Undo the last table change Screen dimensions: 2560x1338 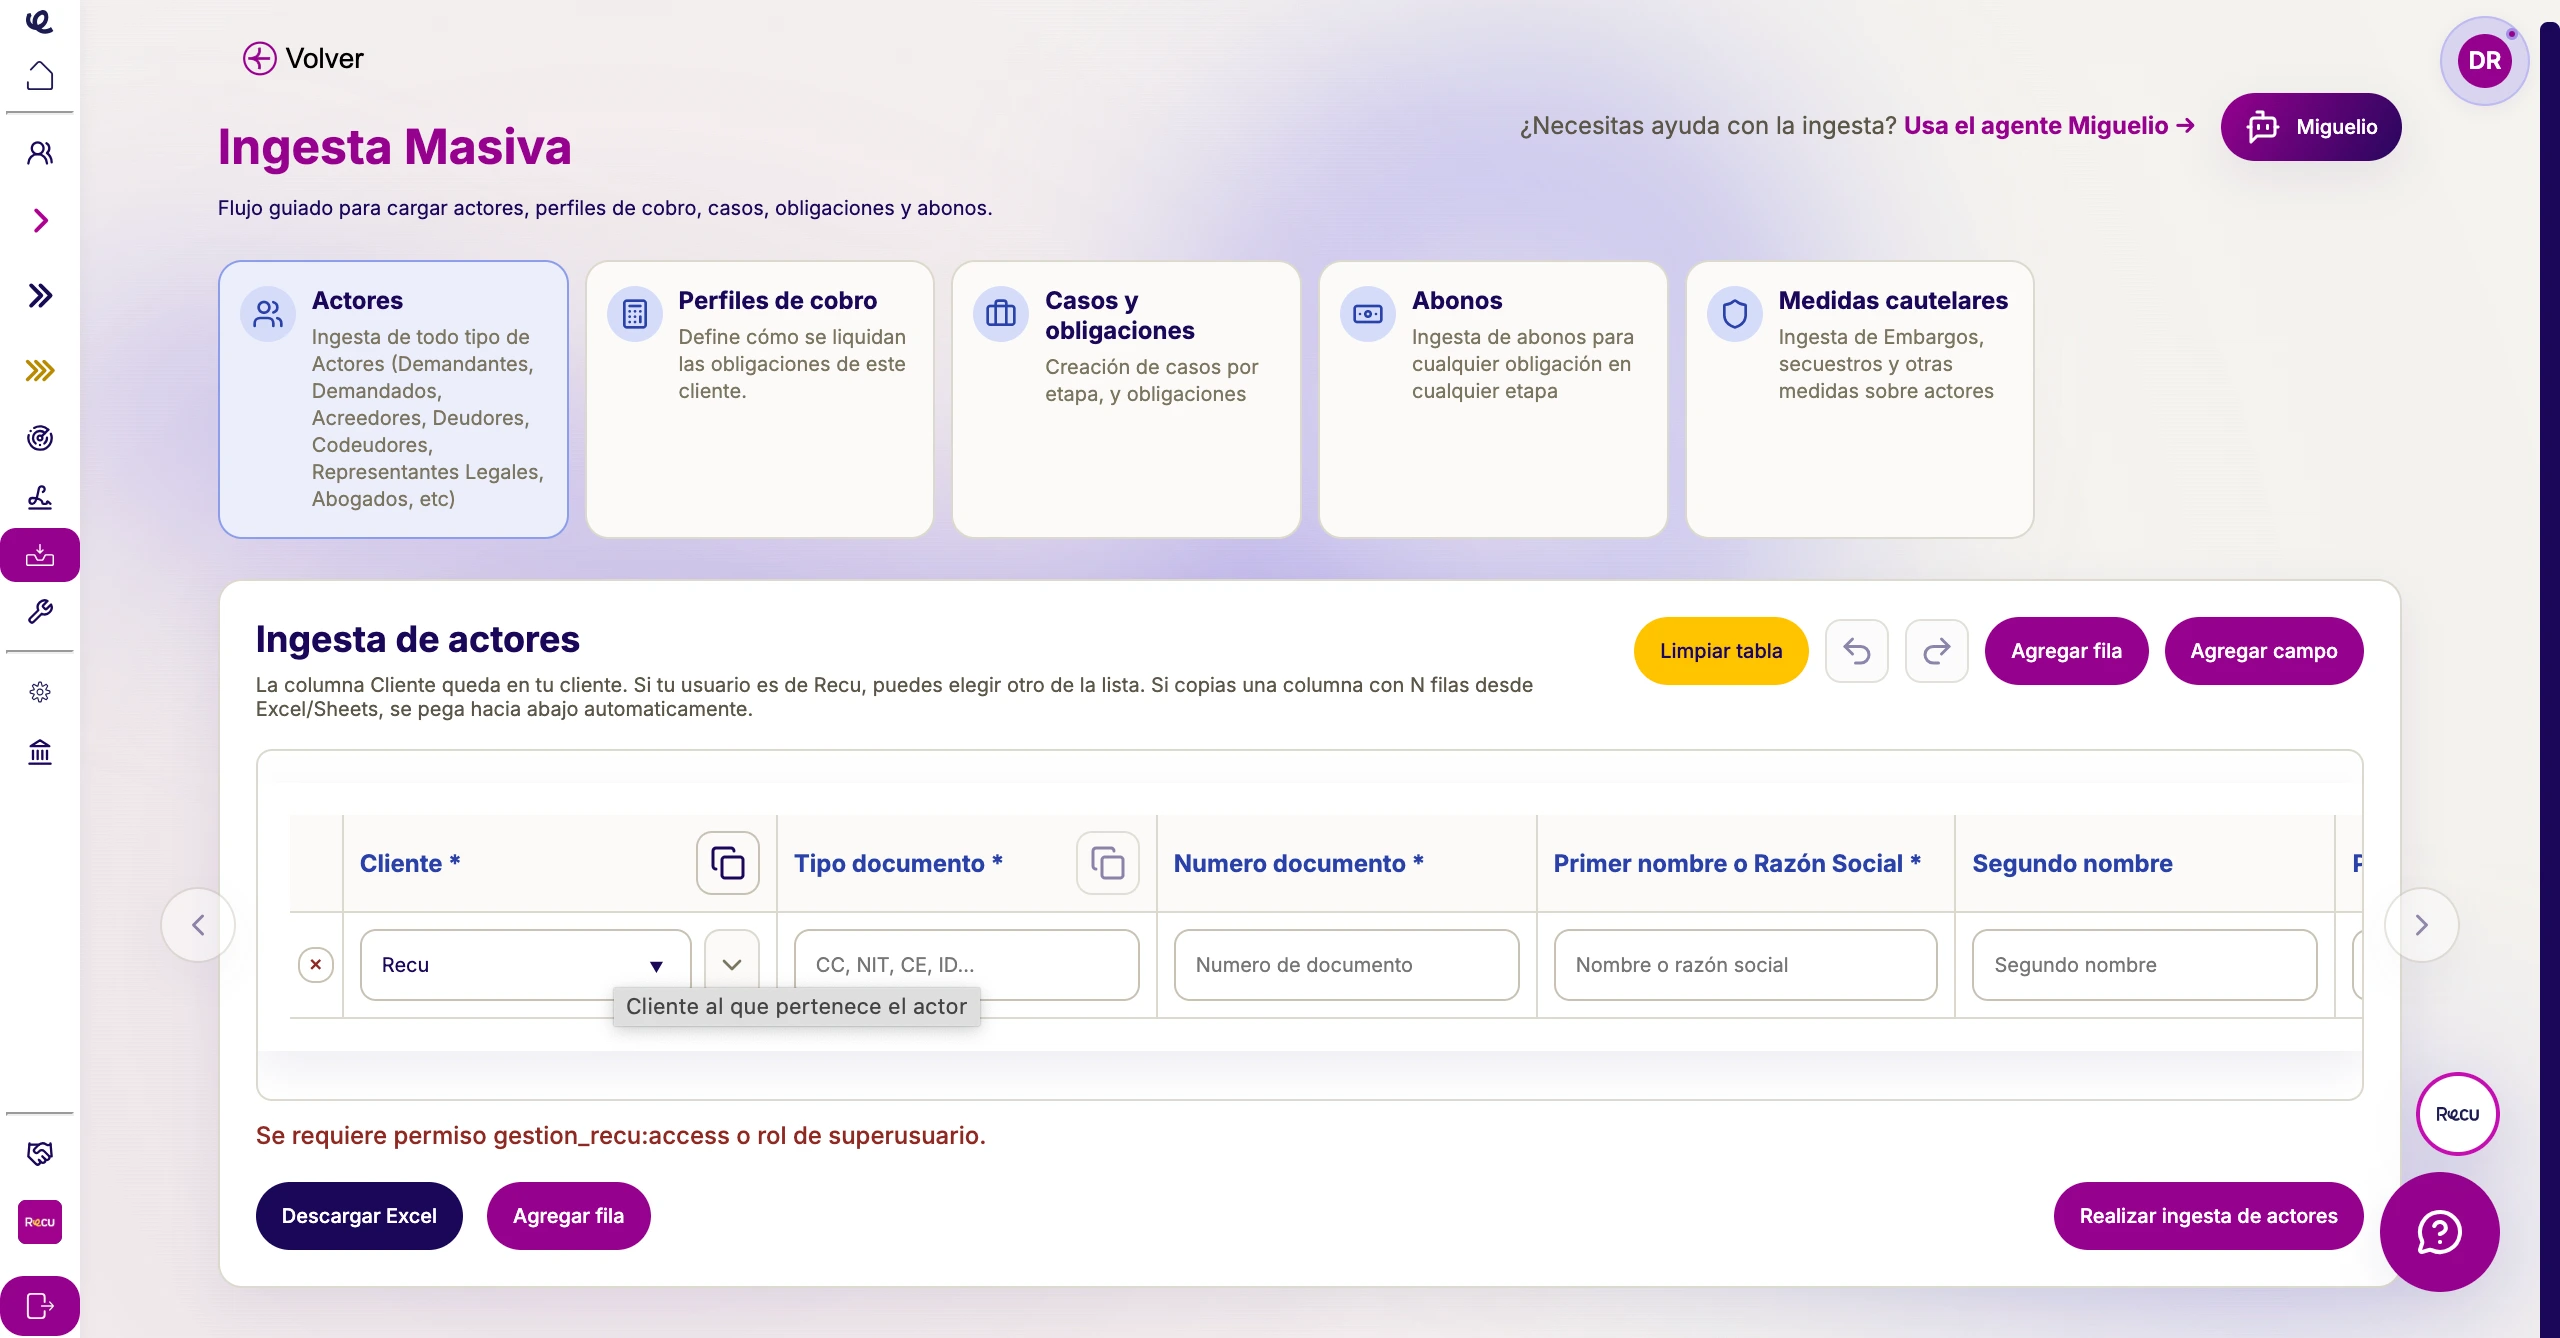[x=1857, y=651]
